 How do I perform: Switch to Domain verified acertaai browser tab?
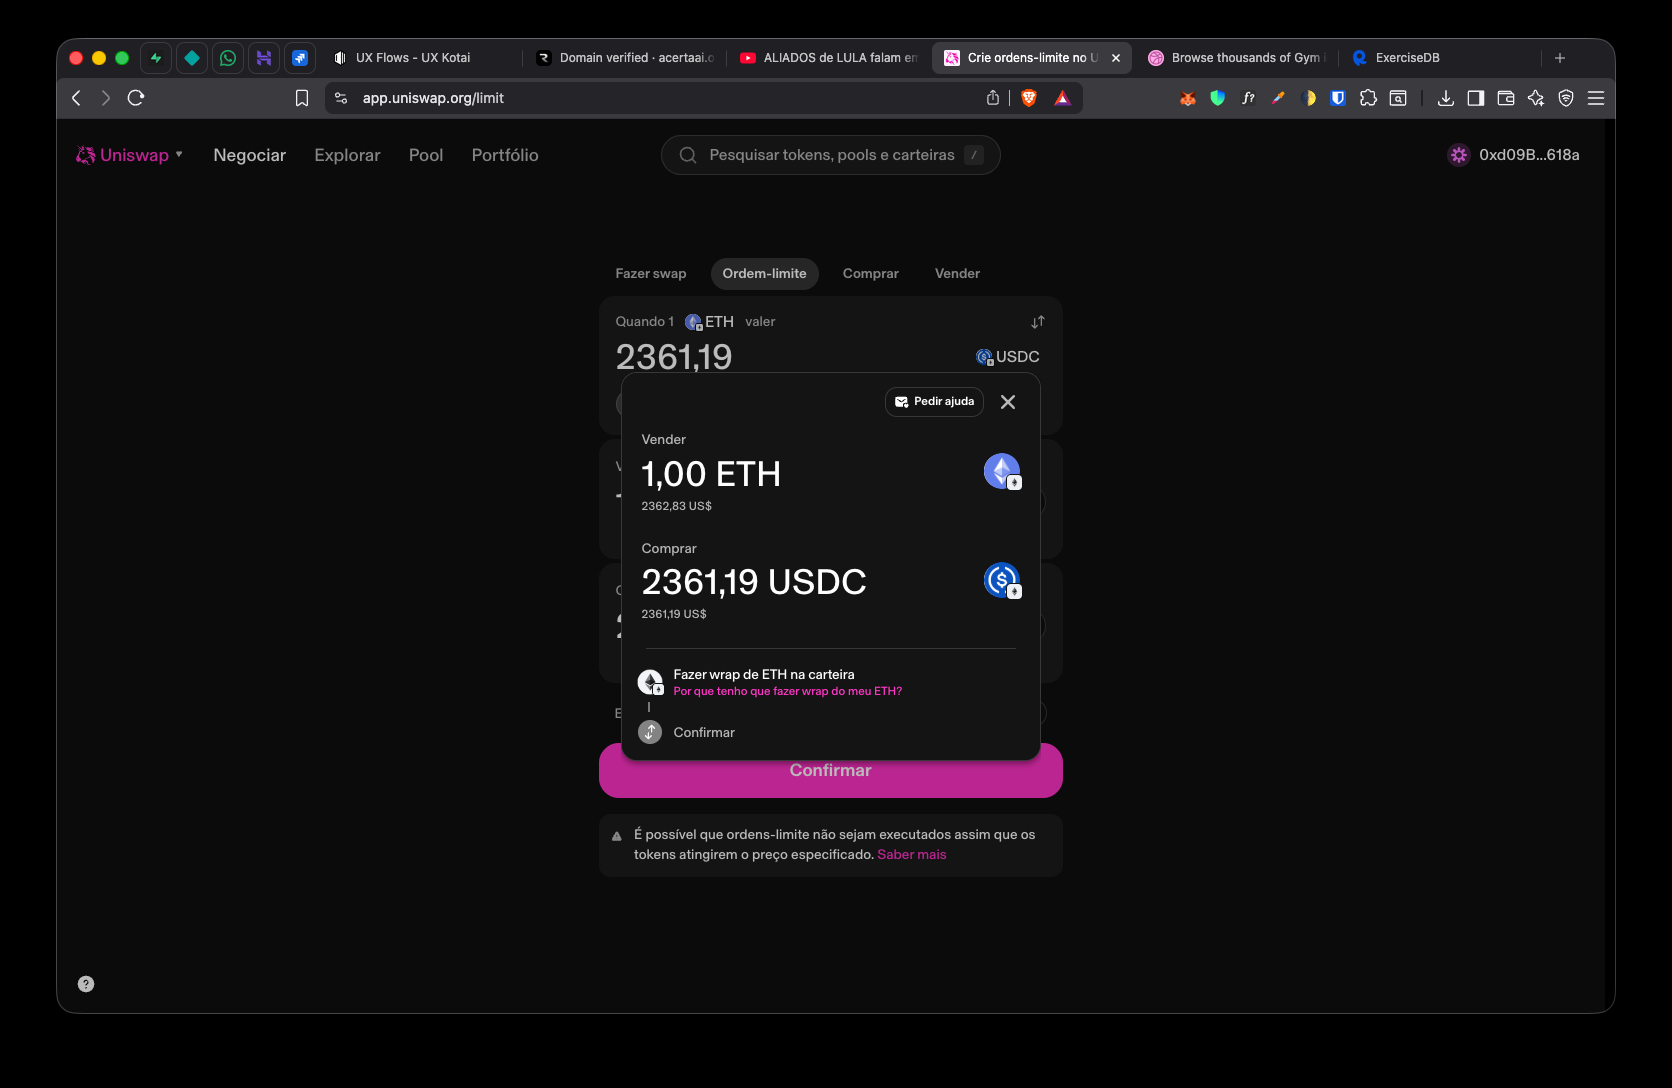coord(626,58)
